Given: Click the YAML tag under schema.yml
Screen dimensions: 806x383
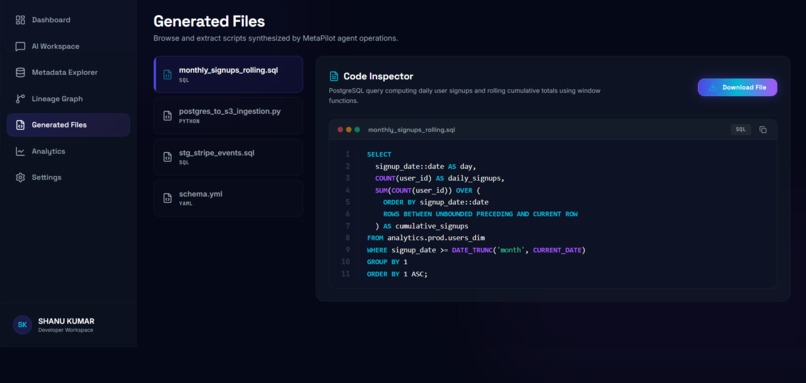Looking at the screenshot, I should (x=185, y=204).
